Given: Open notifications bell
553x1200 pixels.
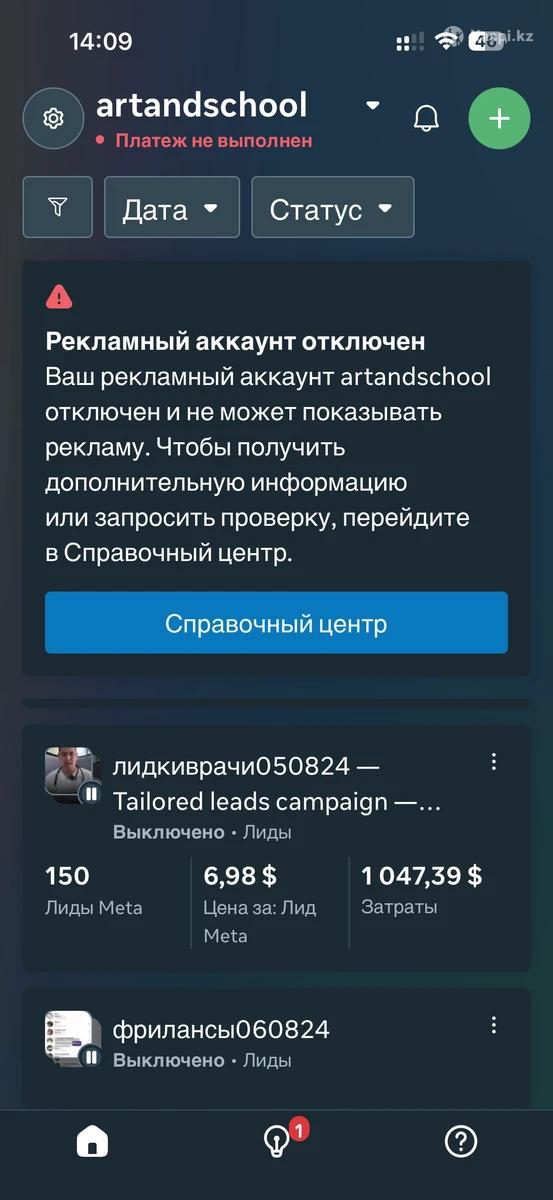Looking at the screenshot, I should coord(426,118).
